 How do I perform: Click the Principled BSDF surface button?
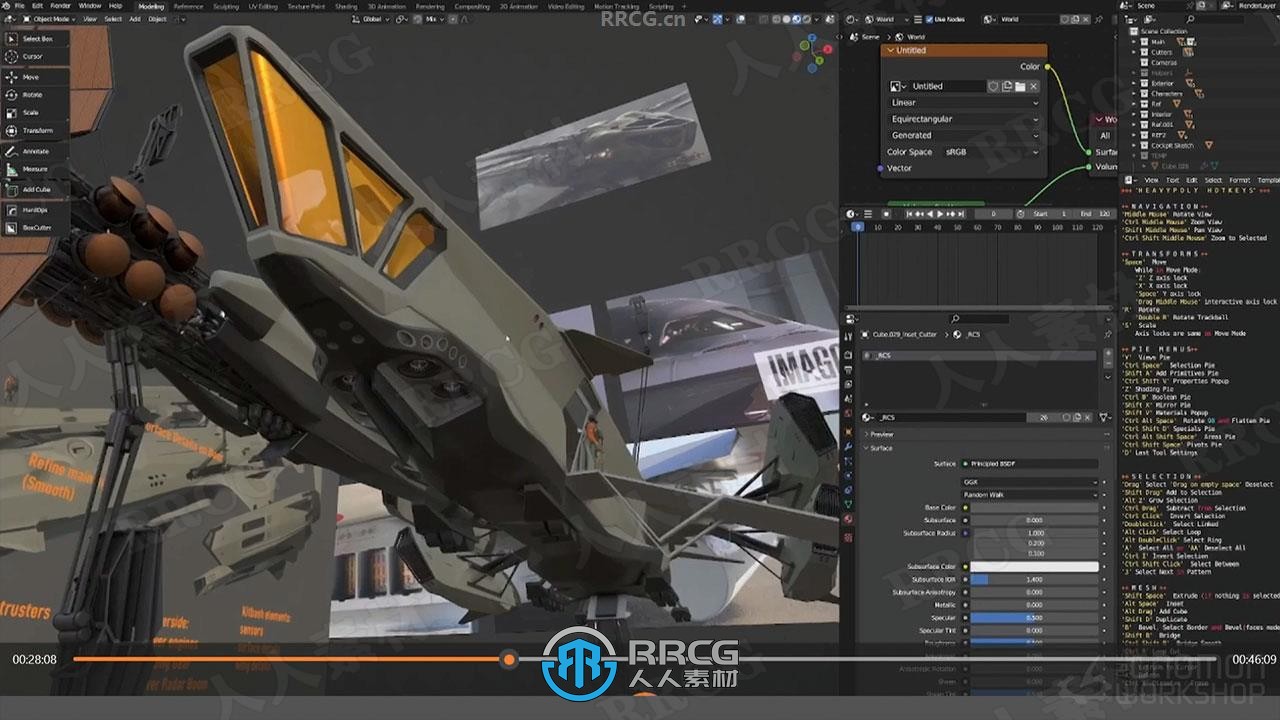(x=1030, y=464)
